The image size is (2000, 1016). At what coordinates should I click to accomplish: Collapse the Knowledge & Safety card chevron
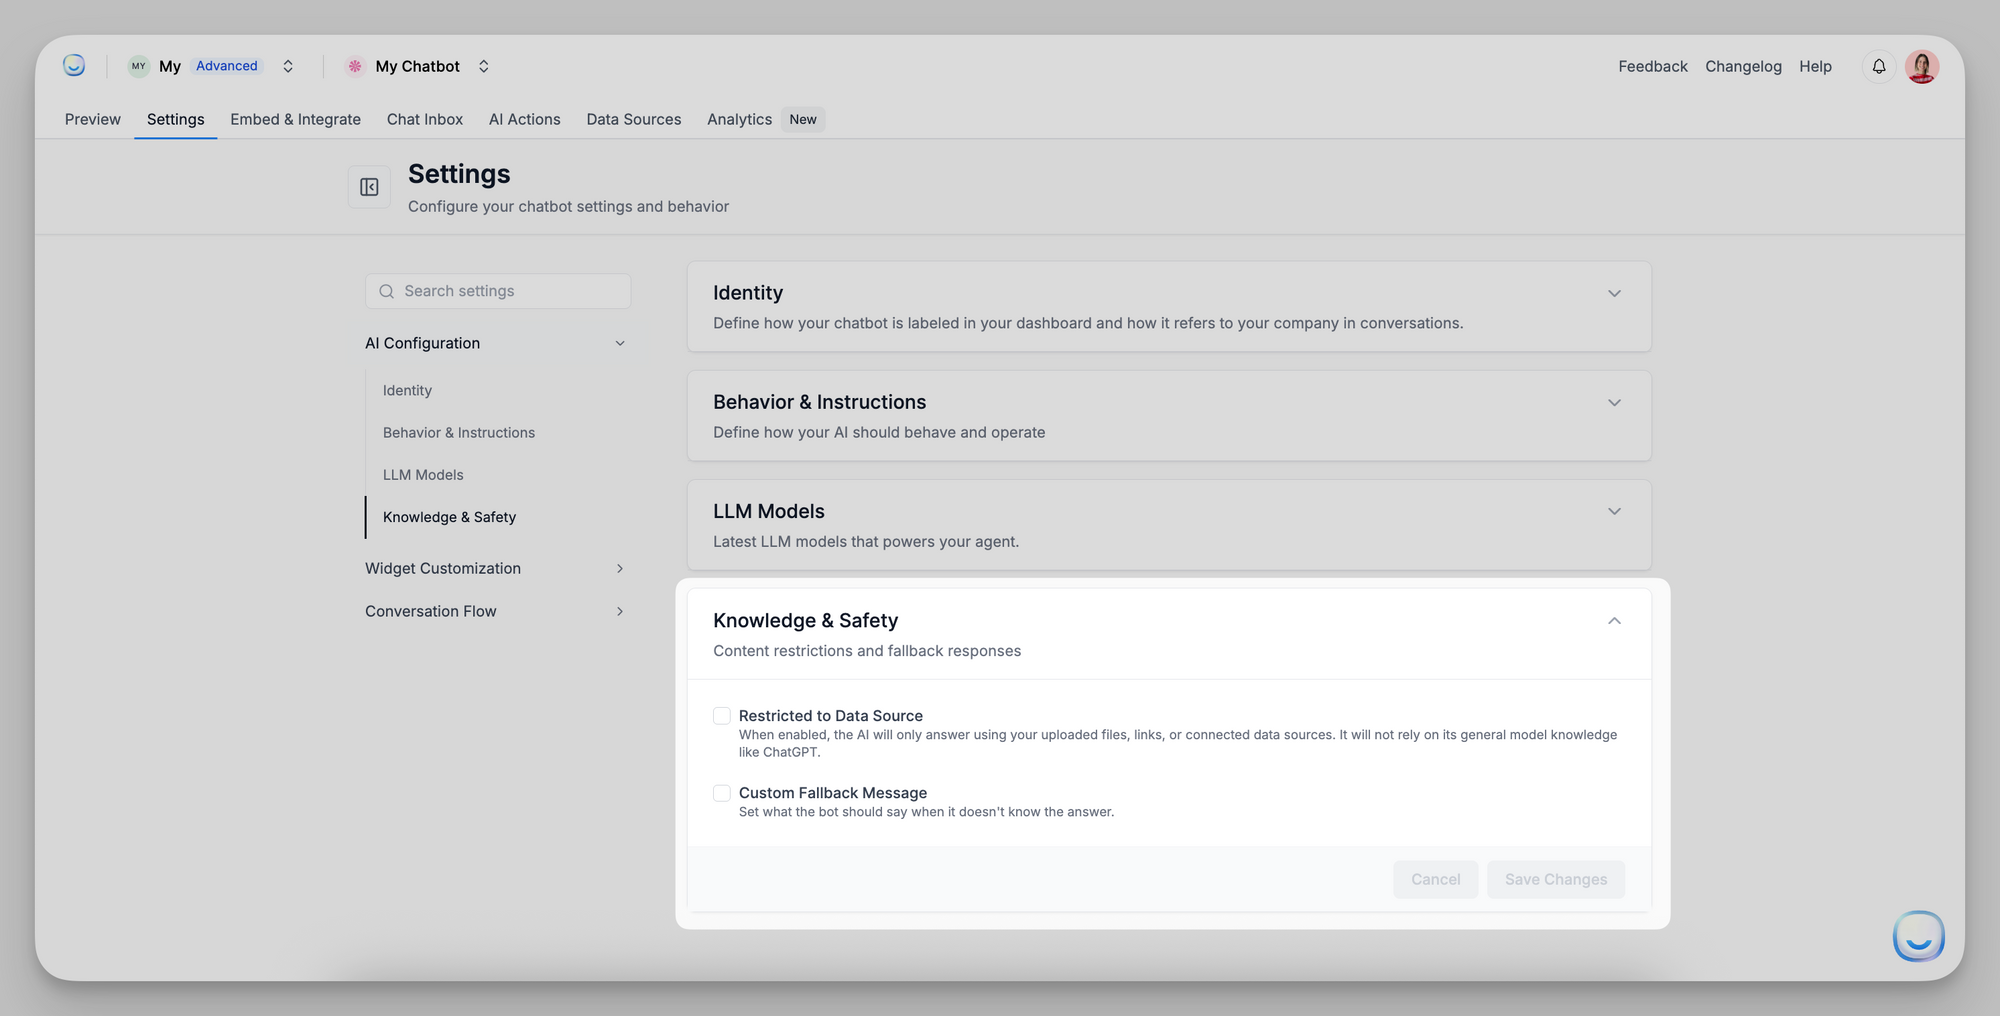point(1614,621)
